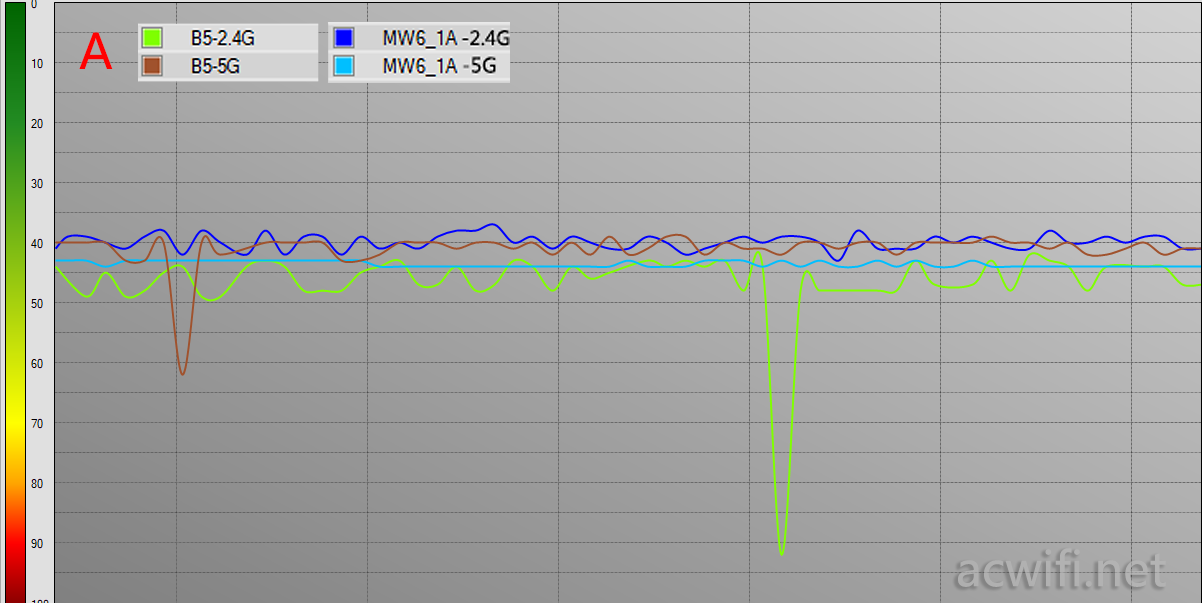Select the MW6_1A -2.4G legend label
Viewport: 1202px width, 603px height.
point(446,39)
